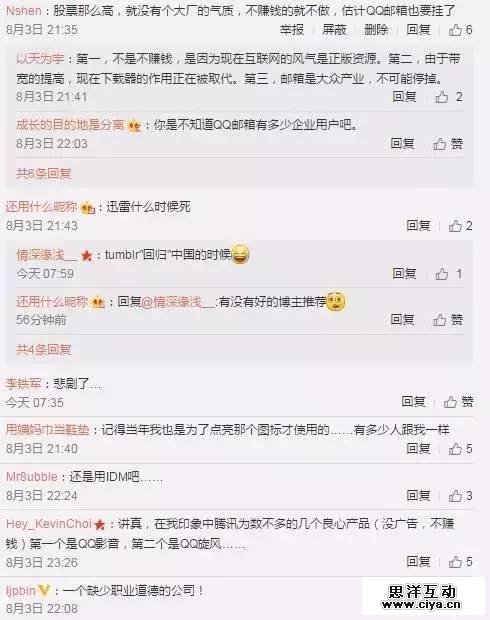Click thumbs-up on 成长的目的地是分离's reply

pyautogui.click(x=448, y=144)
